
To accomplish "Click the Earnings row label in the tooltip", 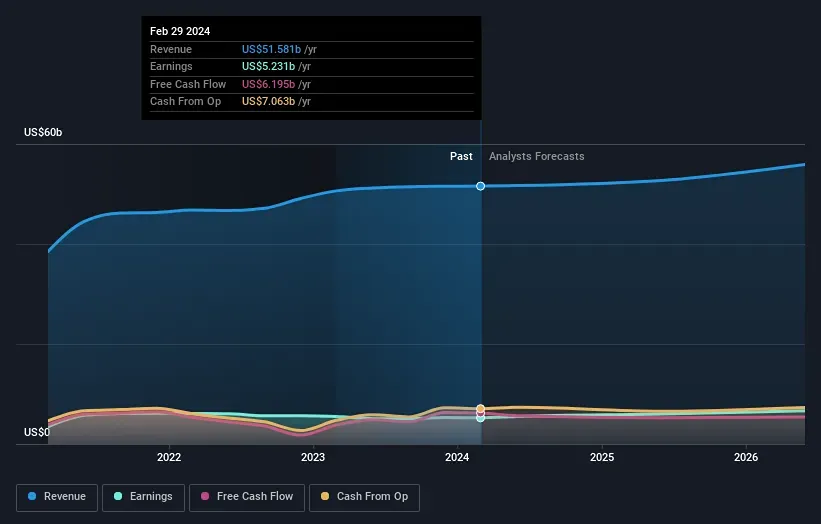I will pos(171,66).
